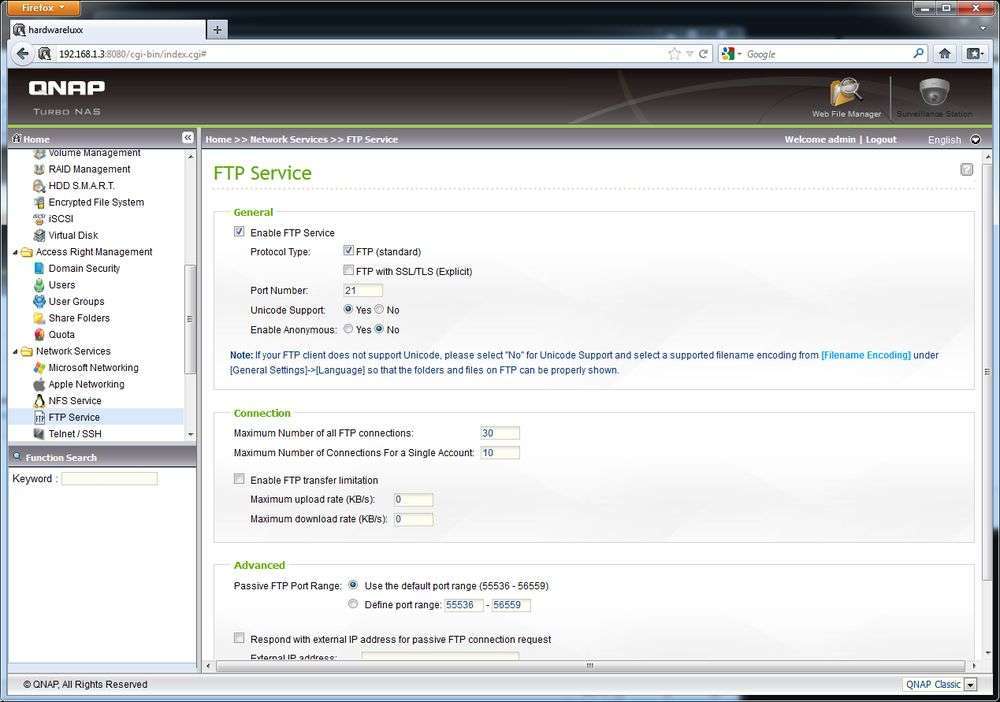Click the help icon beside FTP Service title
This screenshot has height=702, width=1000.
967,170
